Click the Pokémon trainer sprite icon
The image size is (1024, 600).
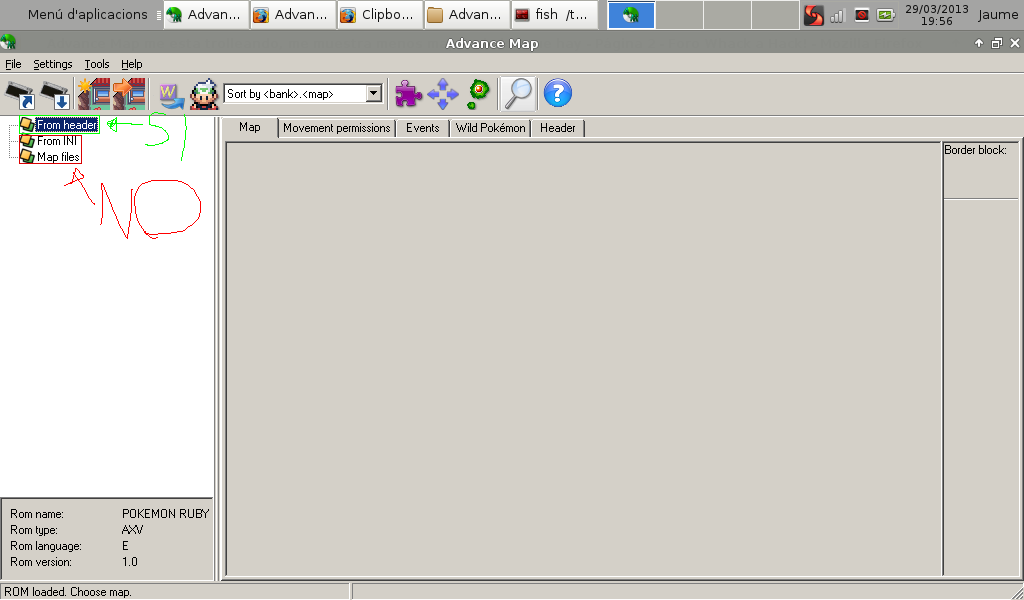click(x=204, y=94)
